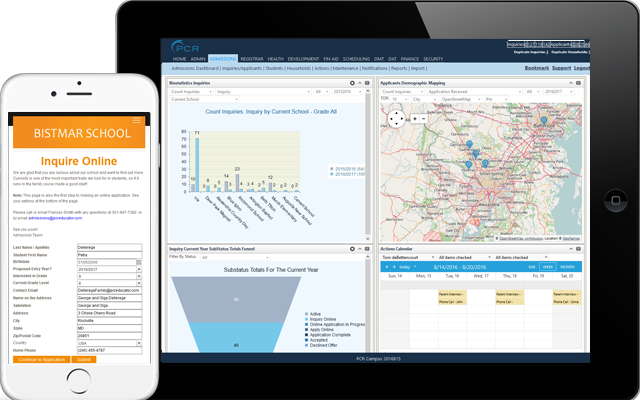This screenshot has height=400, width=640.
Task: Go to previous week in Actions Calendar
Action: (387, 267)
